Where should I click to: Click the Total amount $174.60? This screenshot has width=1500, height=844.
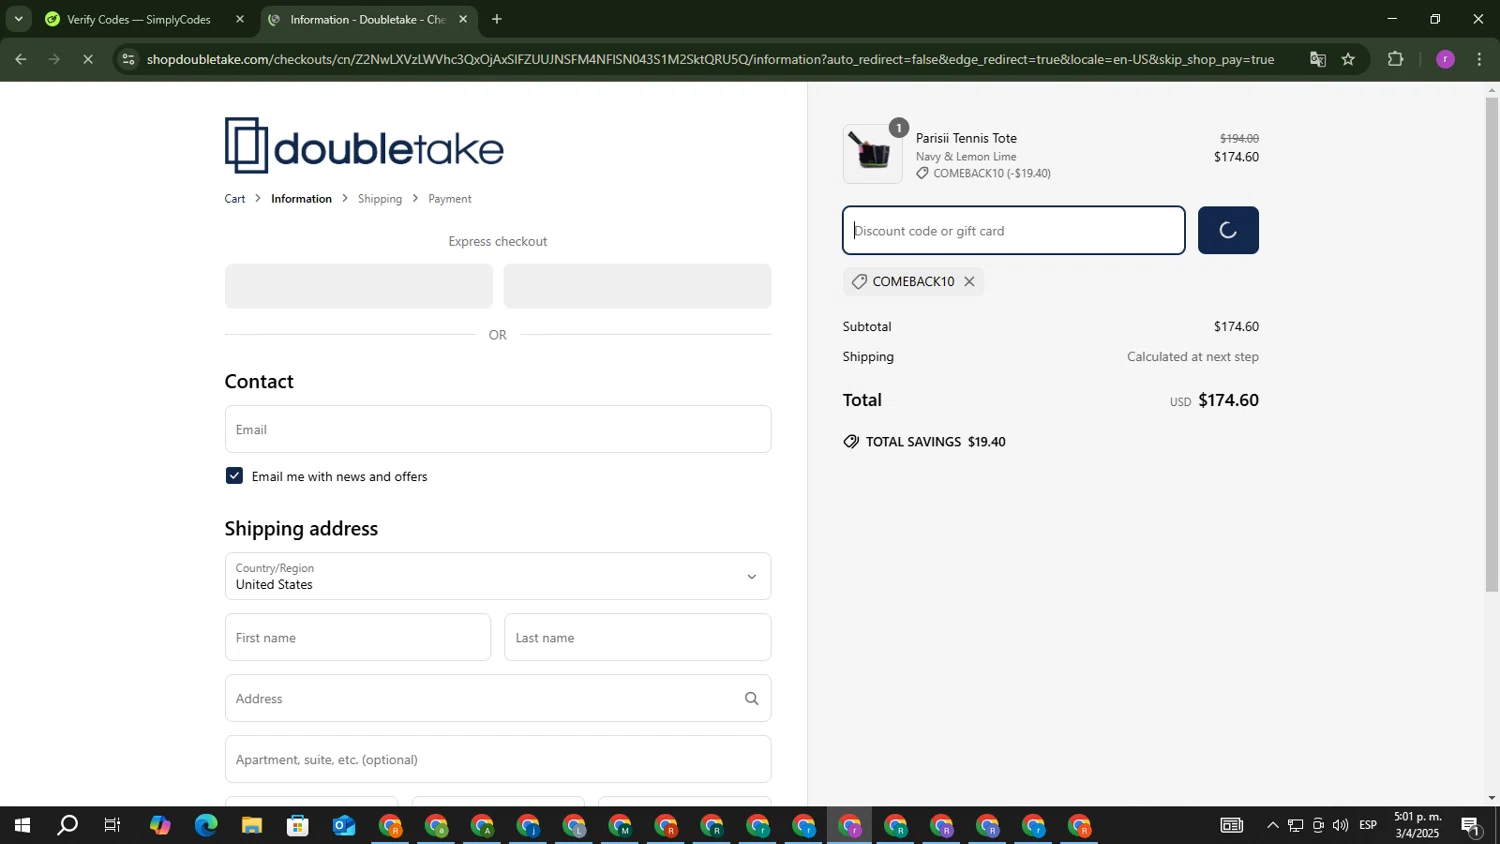1228,400
